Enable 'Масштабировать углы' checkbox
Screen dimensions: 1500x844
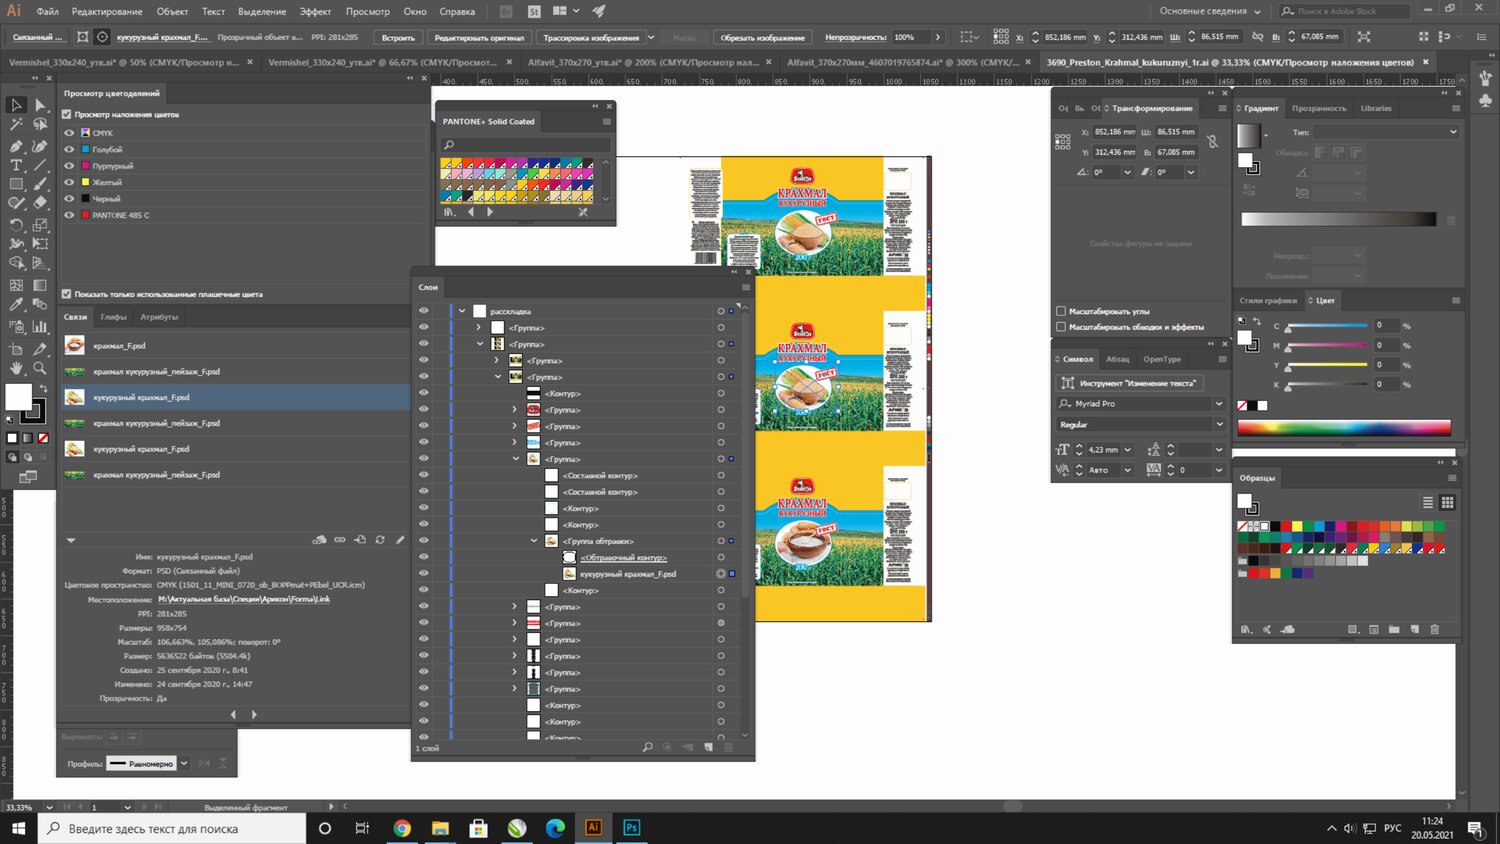[1061, 311]
